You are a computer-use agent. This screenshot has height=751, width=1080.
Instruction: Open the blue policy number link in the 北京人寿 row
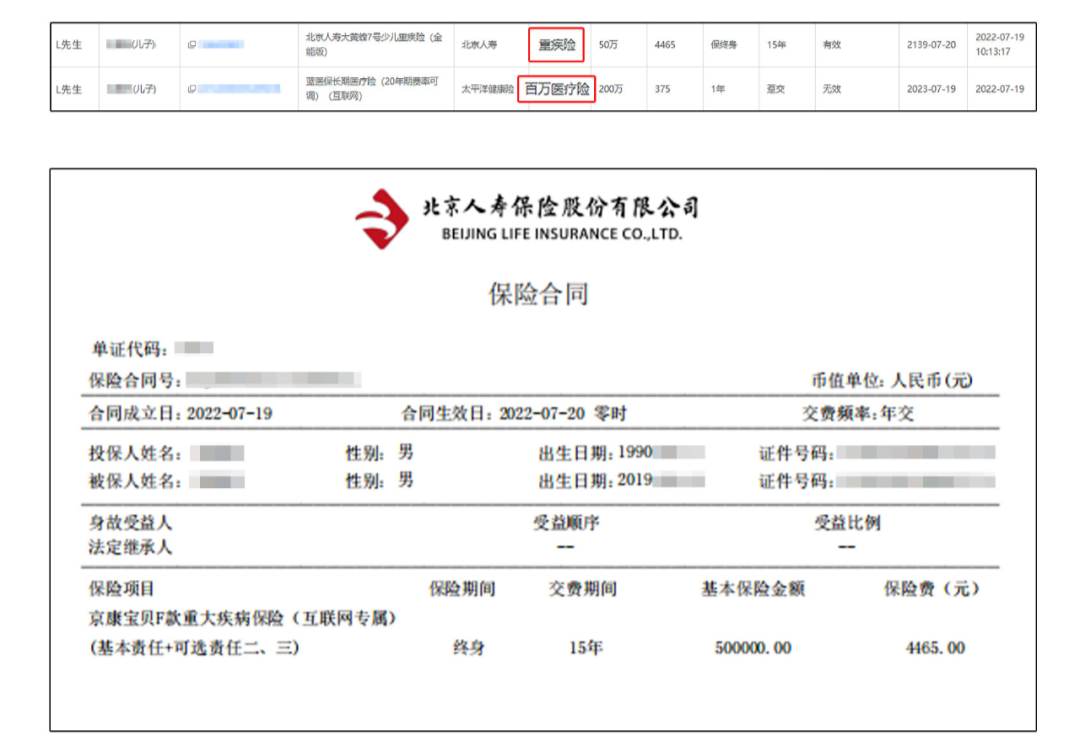point(221,45)
